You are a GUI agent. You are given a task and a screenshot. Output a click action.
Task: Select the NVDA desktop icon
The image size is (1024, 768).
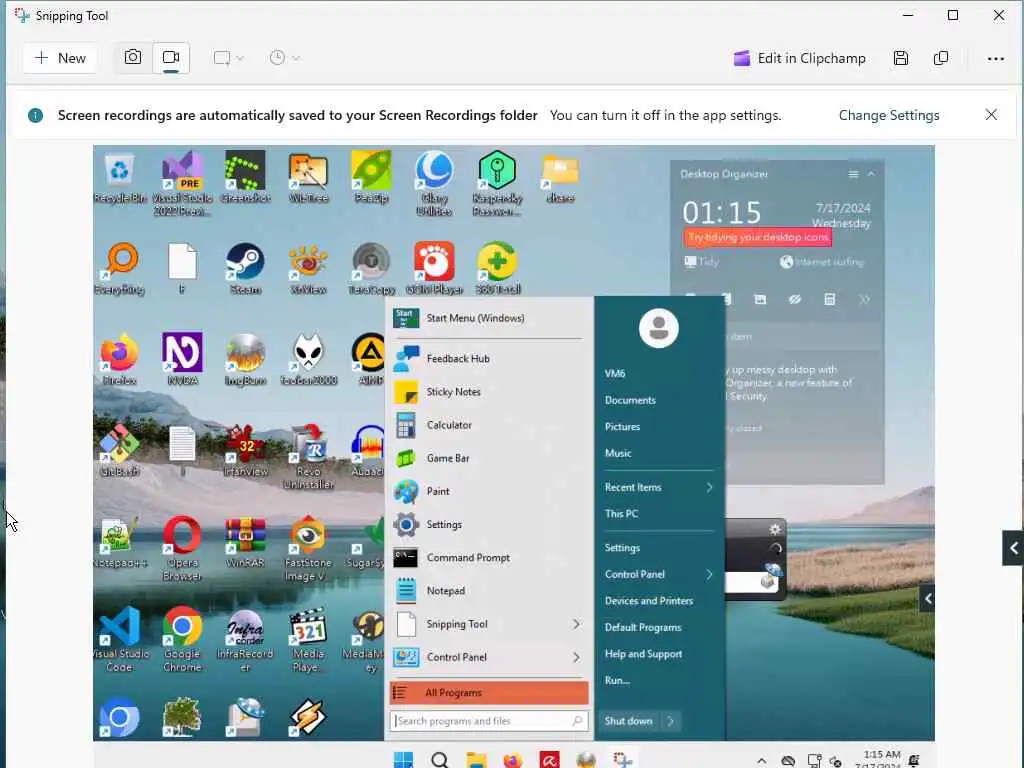[x=182, y=358]
